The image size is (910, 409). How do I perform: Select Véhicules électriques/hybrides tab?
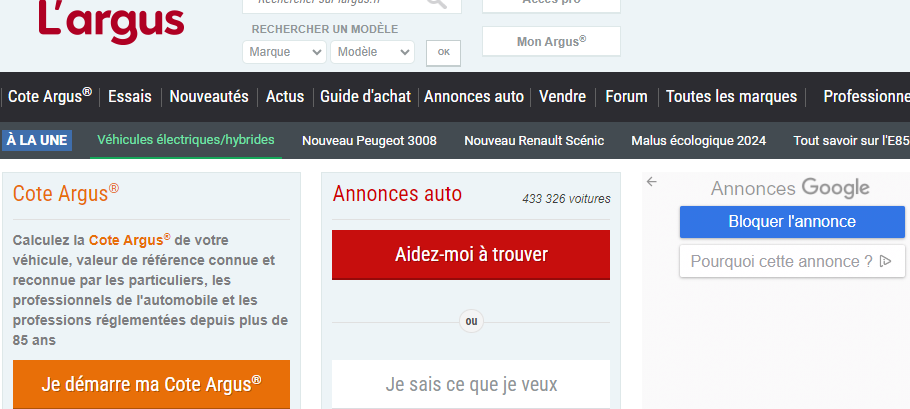point(186,140)
